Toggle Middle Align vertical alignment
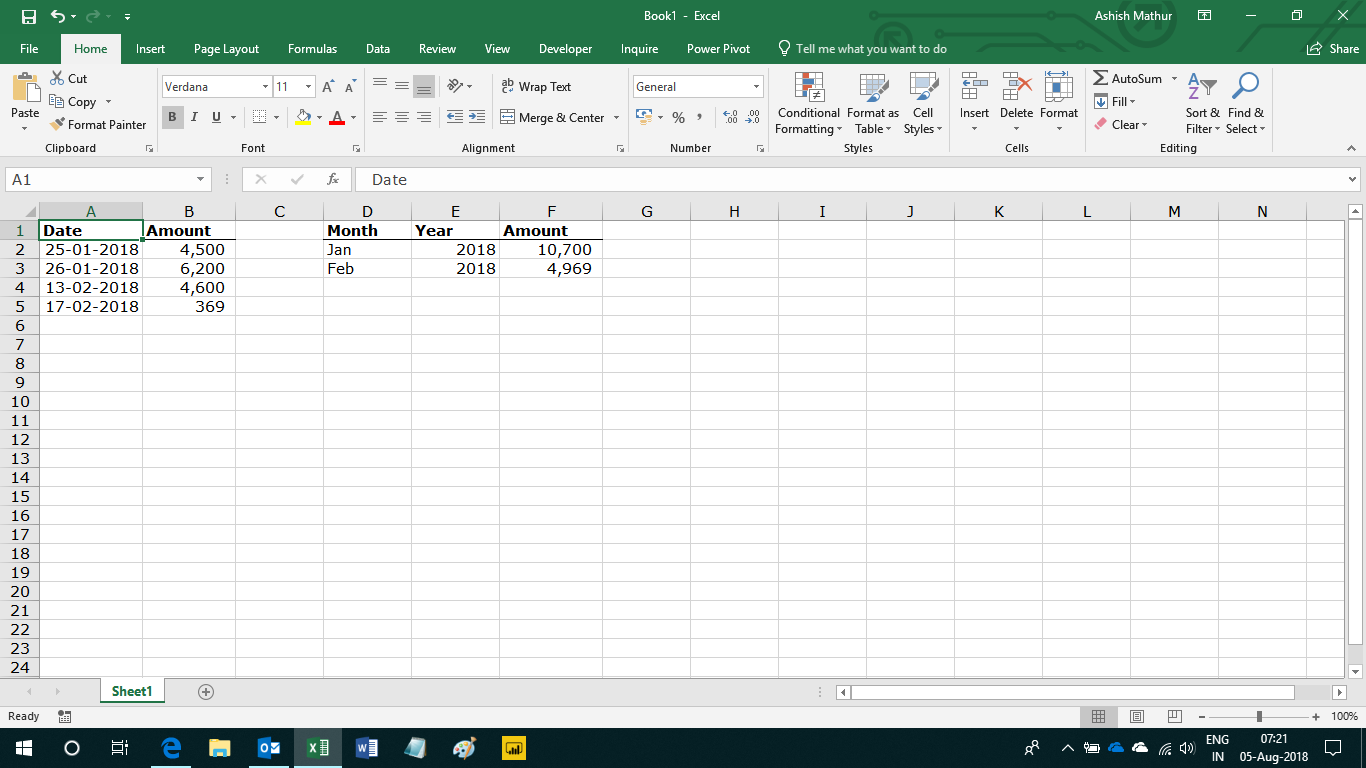Viewport: 1366px width, 768px height. (401, 87)
